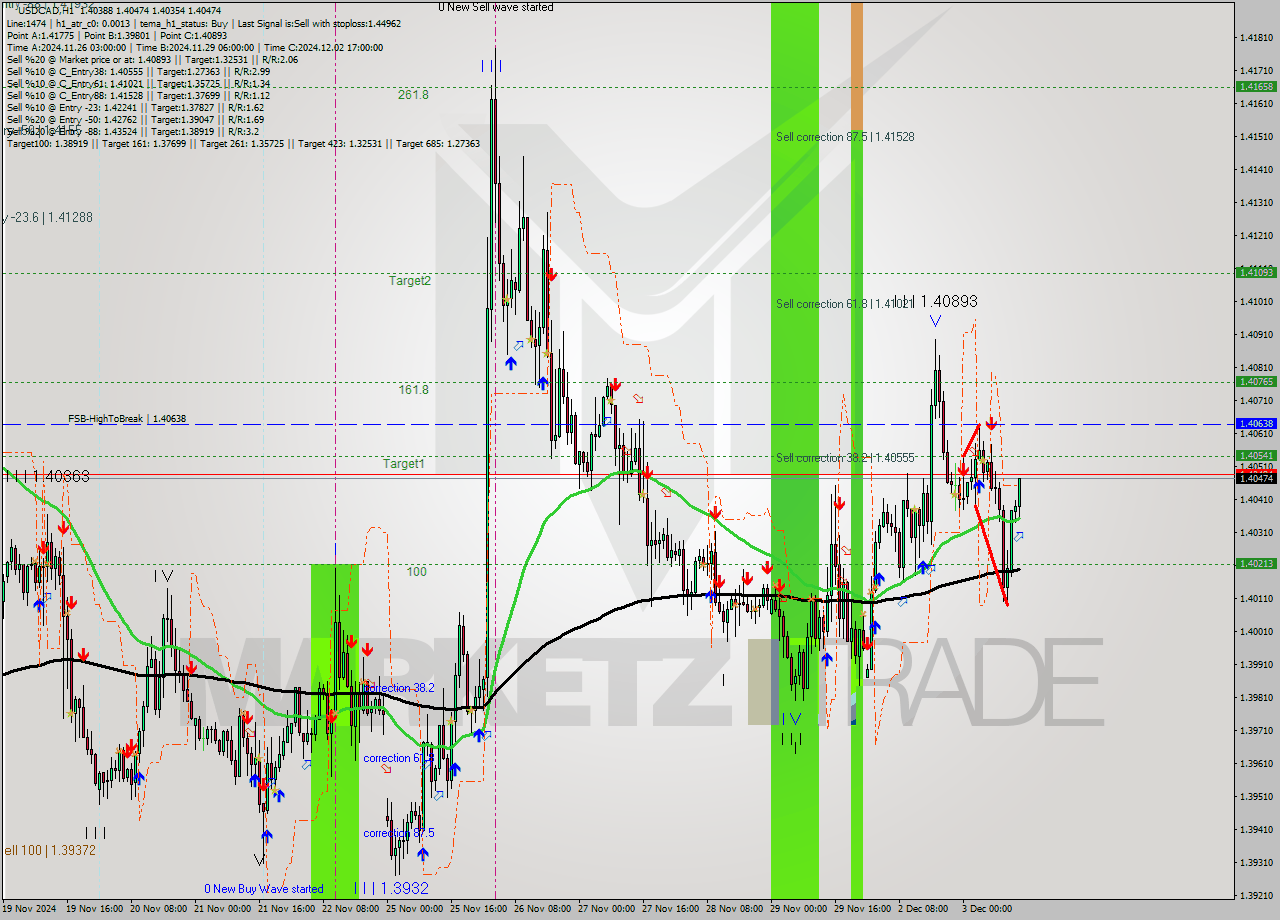Click the 'Sell %10 @ Entry -23' row
The image size is (1280, 920).
coord(135,107)
